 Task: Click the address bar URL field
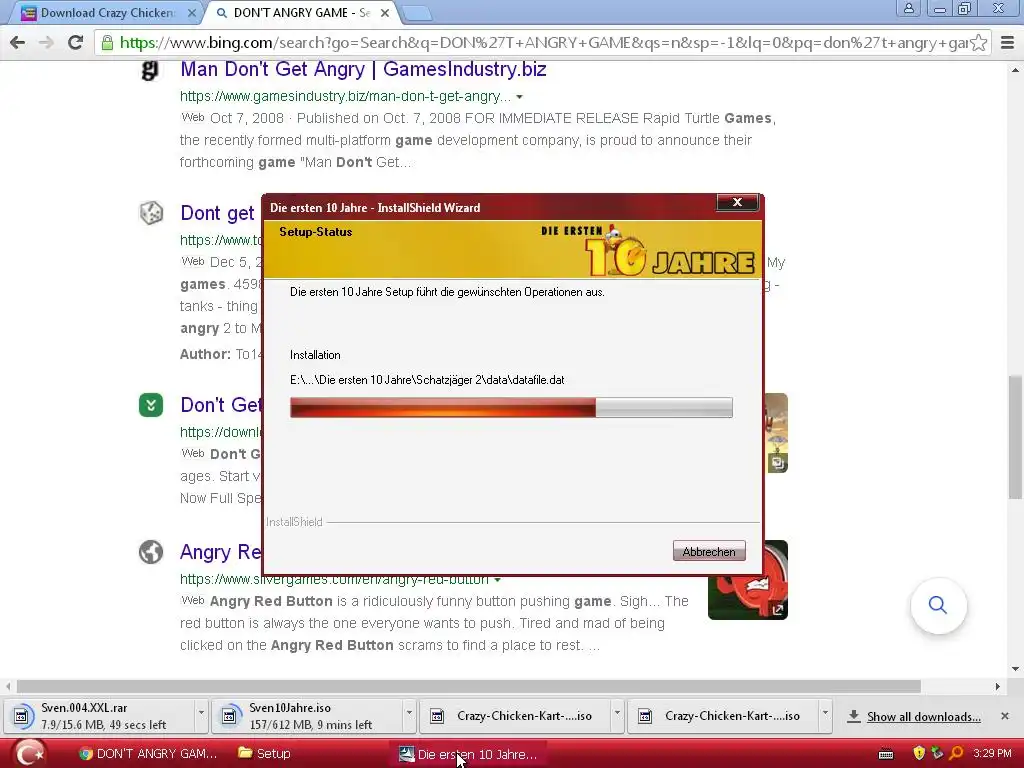coord(542,43)
